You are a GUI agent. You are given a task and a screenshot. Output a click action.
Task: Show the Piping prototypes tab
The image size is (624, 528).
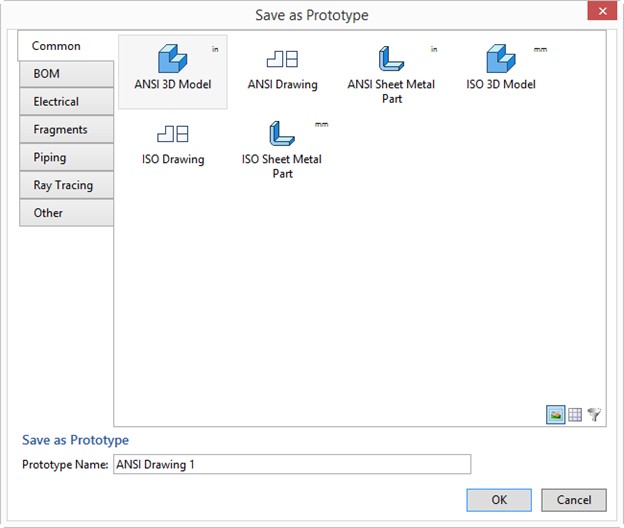point(66,158)
